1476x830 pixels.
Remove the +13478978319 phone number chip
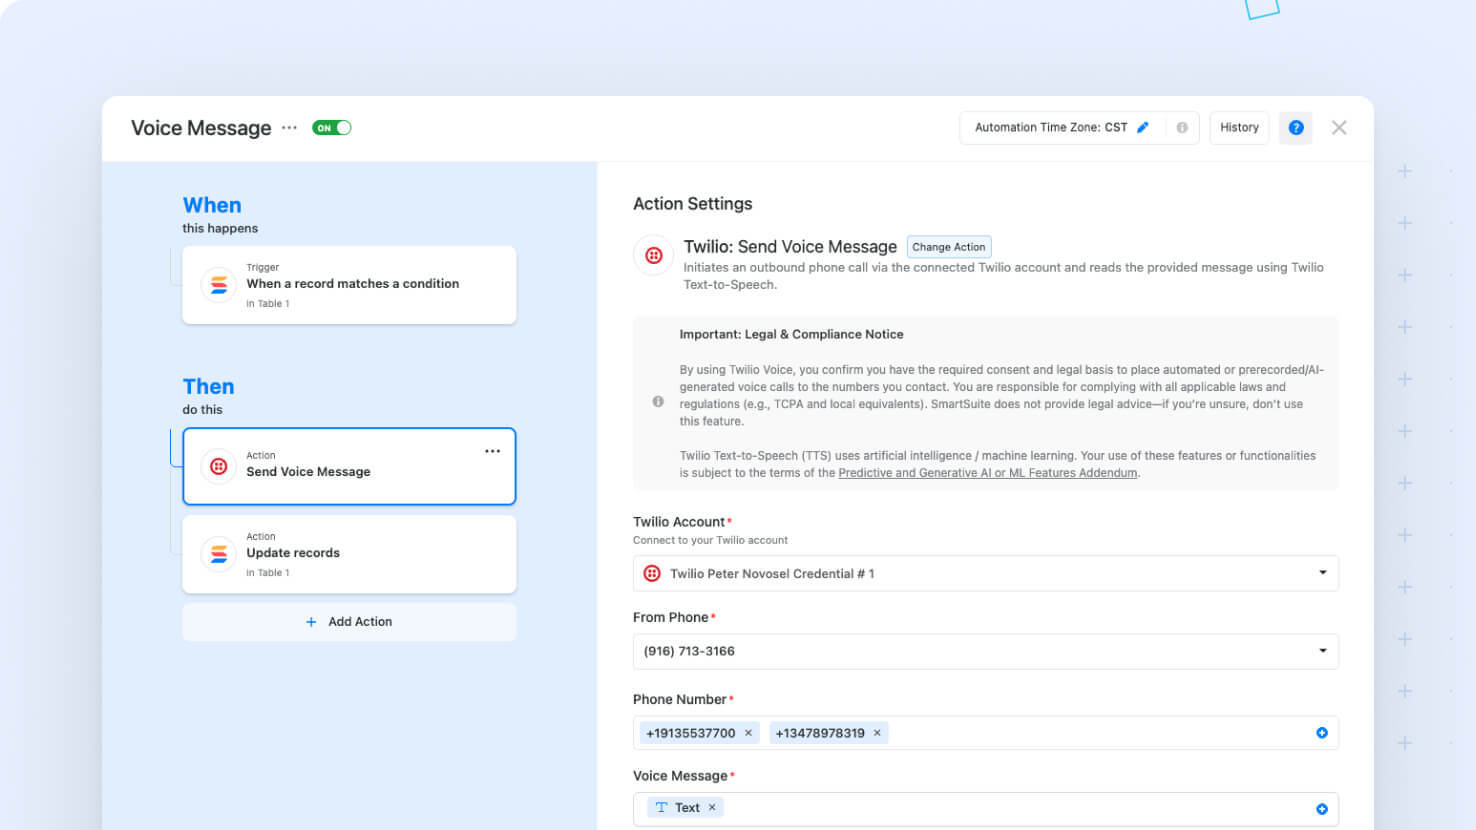point(877,733)
